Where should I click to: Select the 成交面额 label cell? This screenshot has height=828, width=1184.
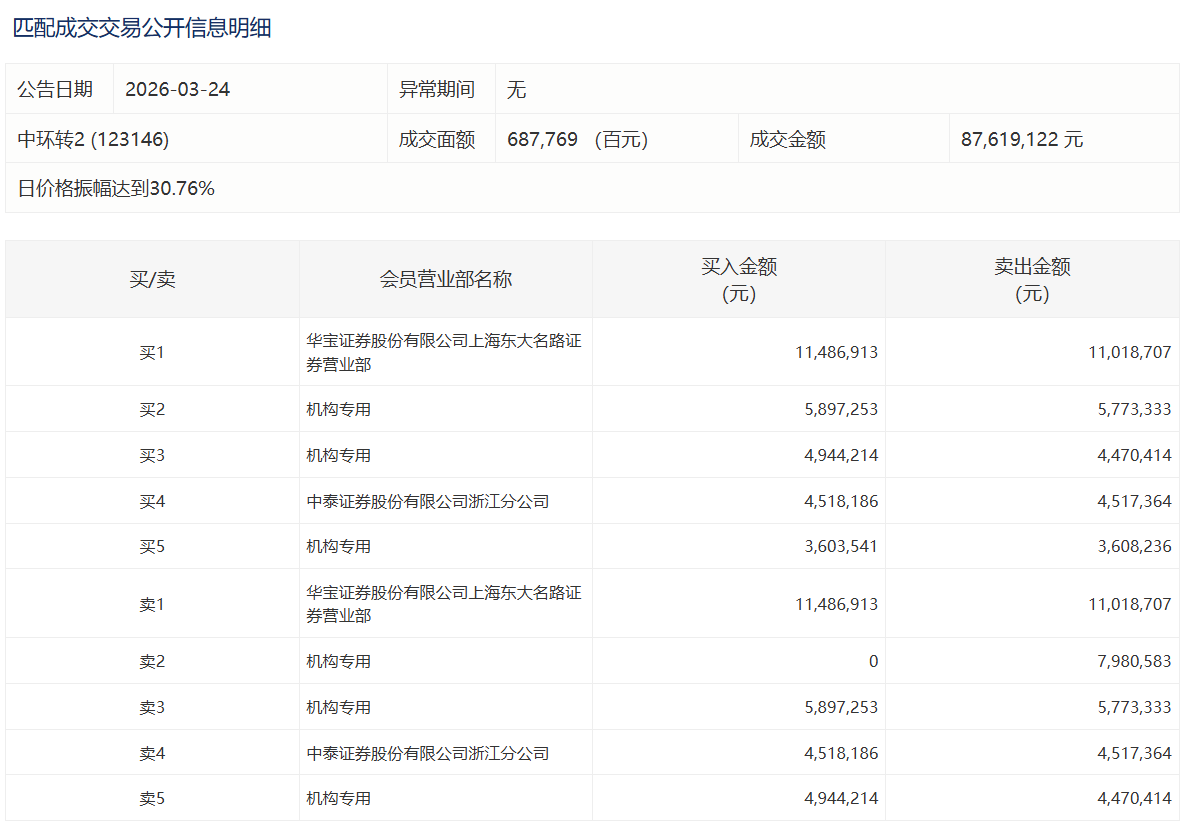(x=437, y=139)
